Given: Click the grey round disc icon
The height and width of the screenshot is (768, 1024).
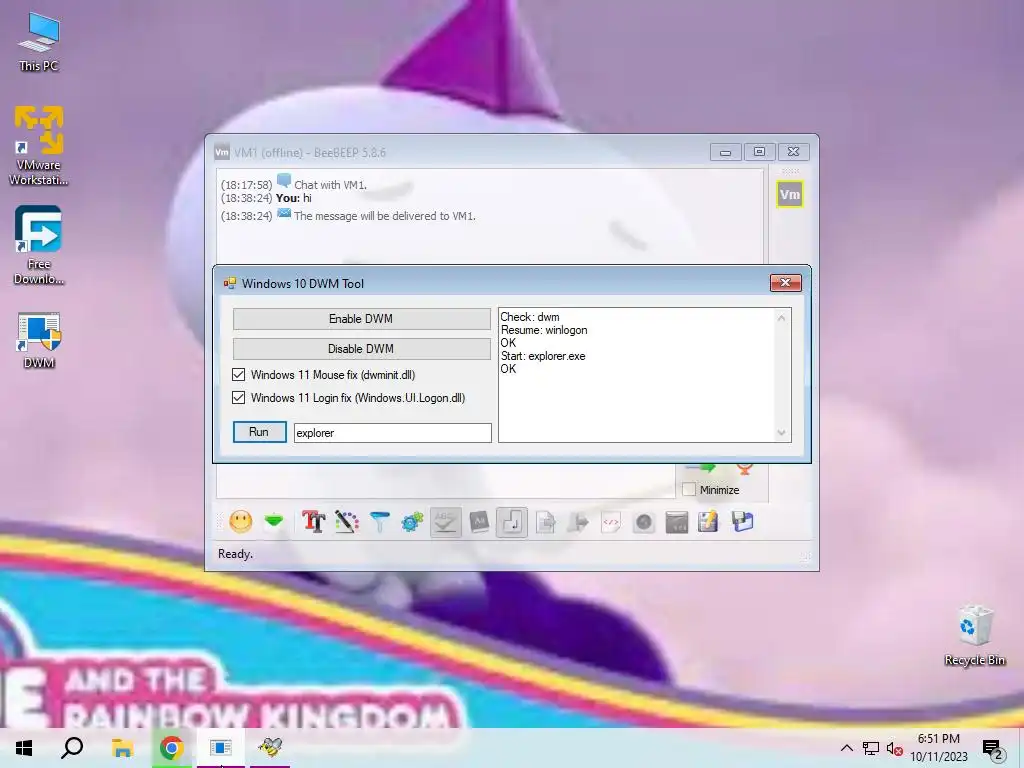Looking at the screenshot, I should pos(644,522).
